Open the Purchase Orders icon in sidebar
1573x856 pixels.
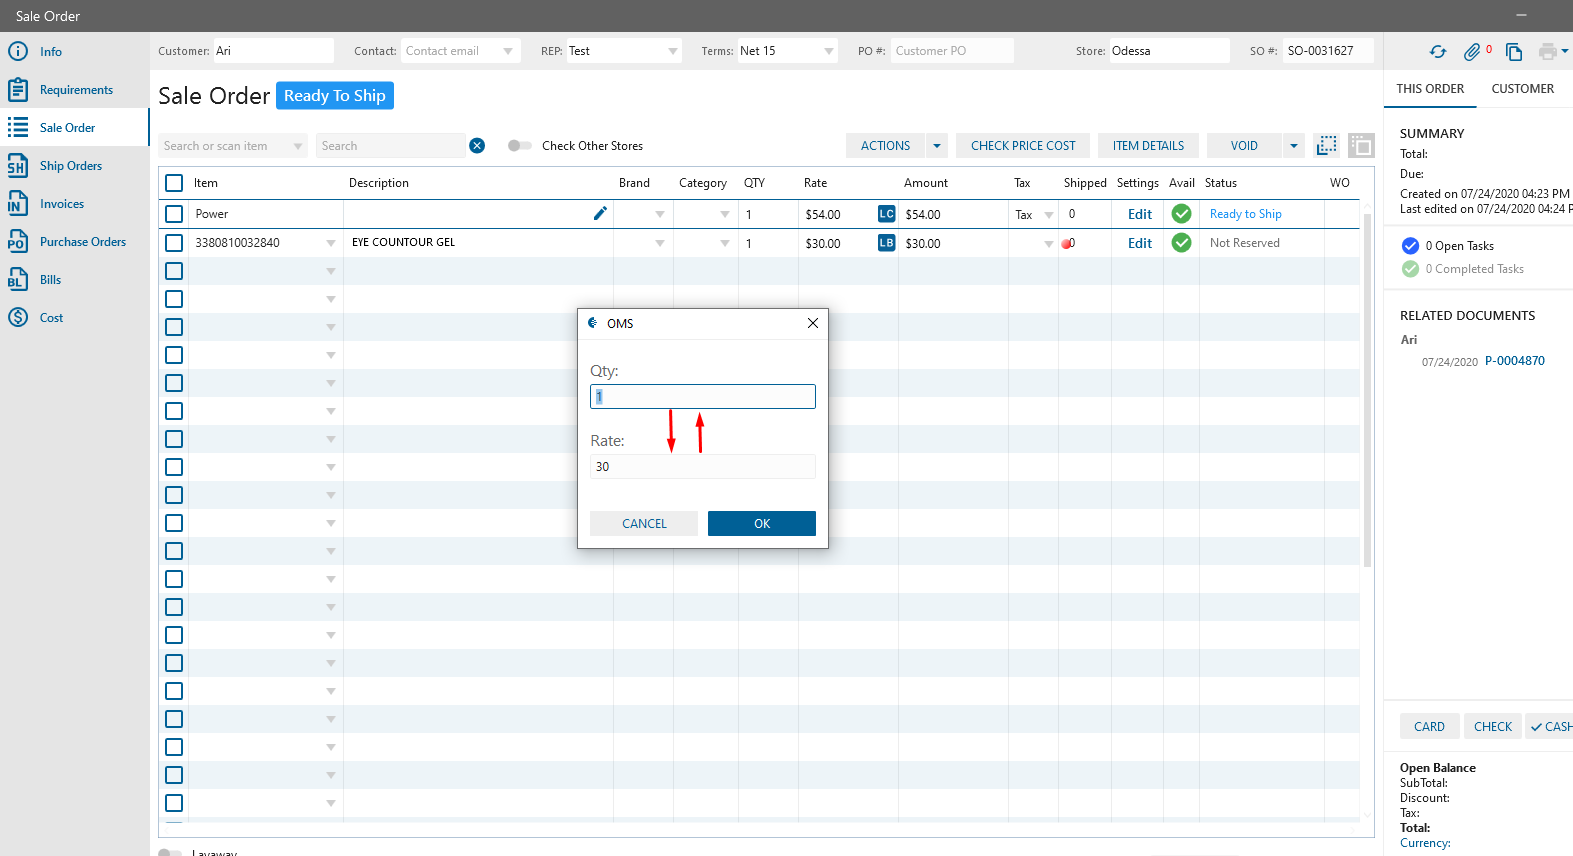click(18, 242)
